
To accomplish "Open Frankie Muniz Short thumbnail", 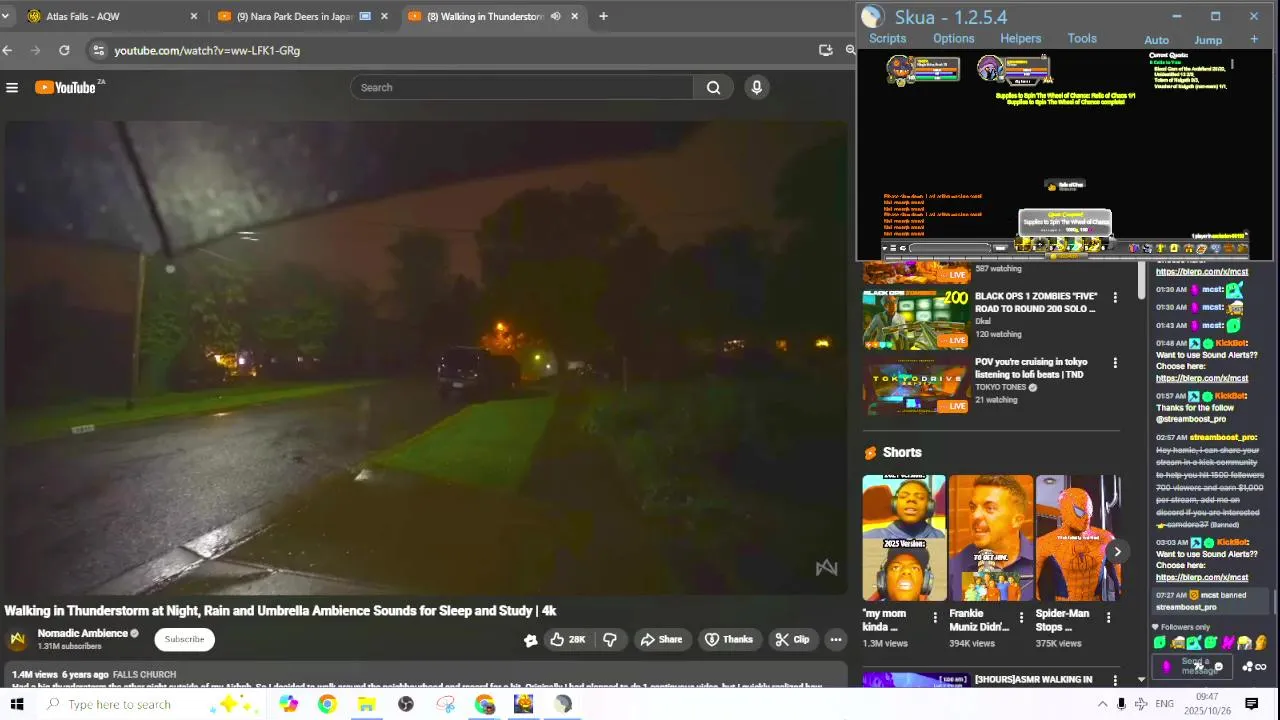I will coord(991,538).
